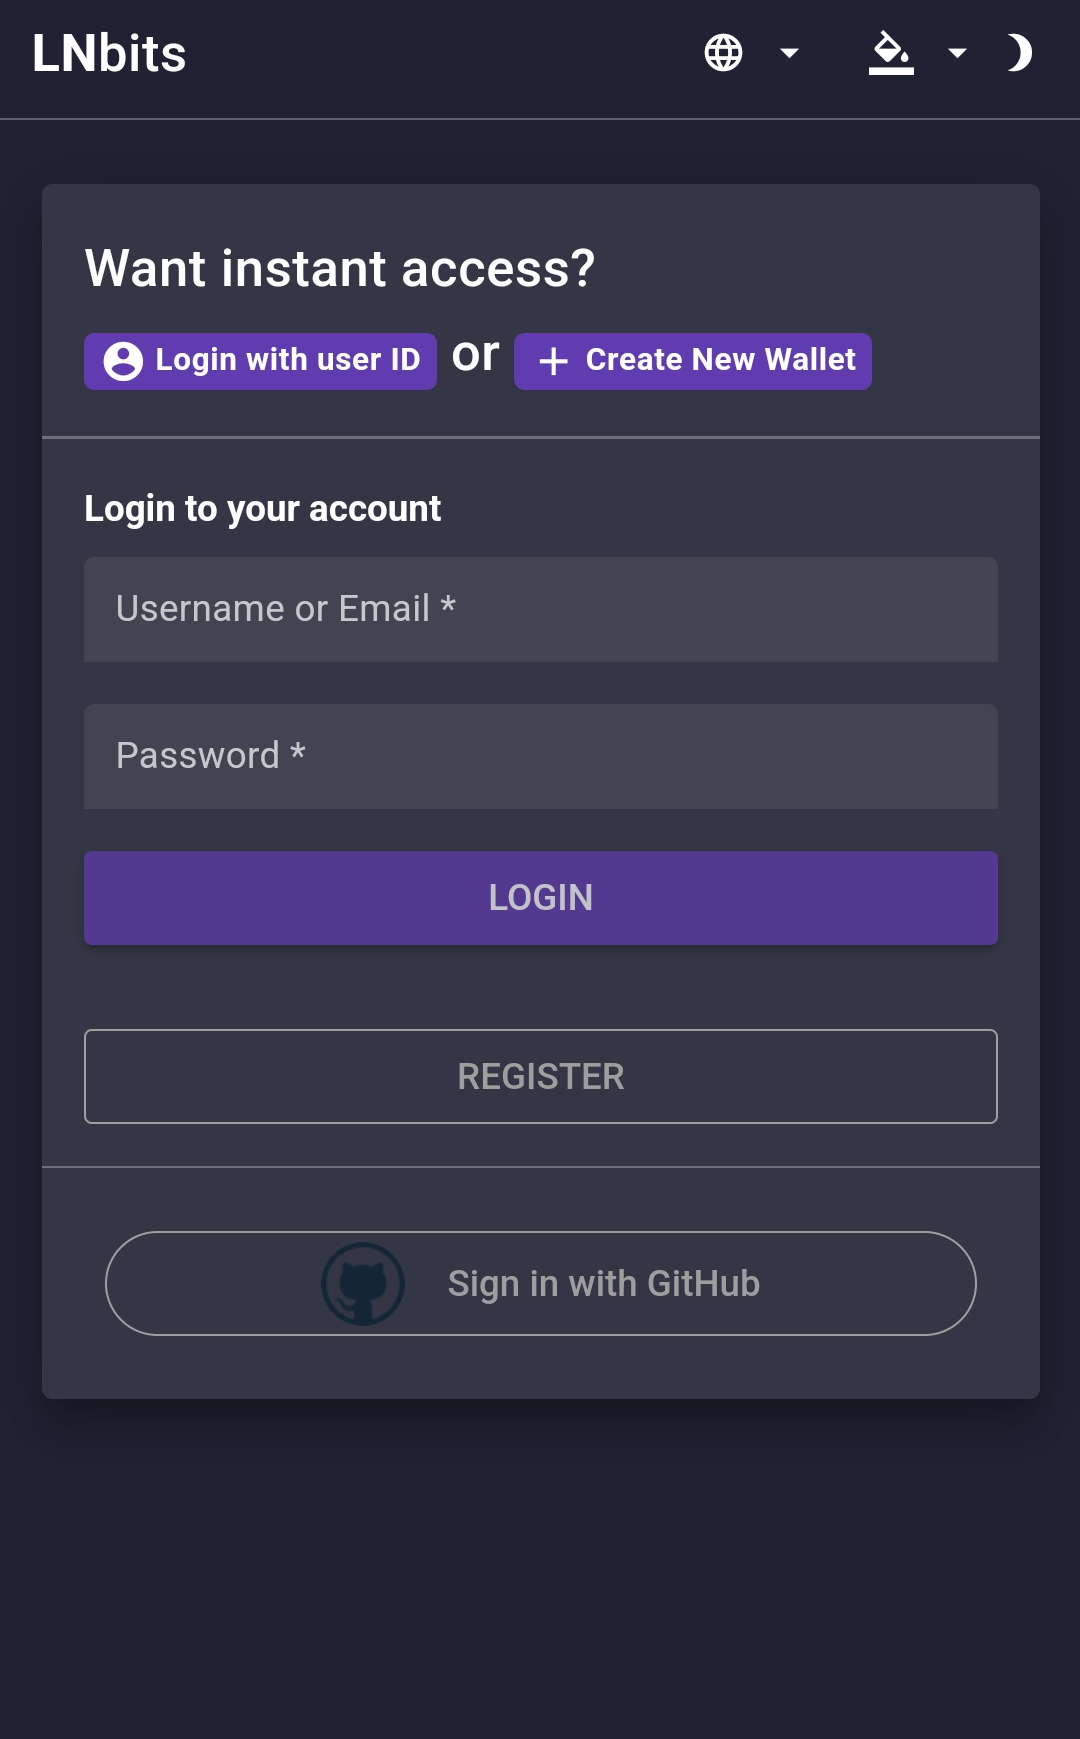Expand the language dropdown arrow
1080x1739 pixels.
point(789,53)
